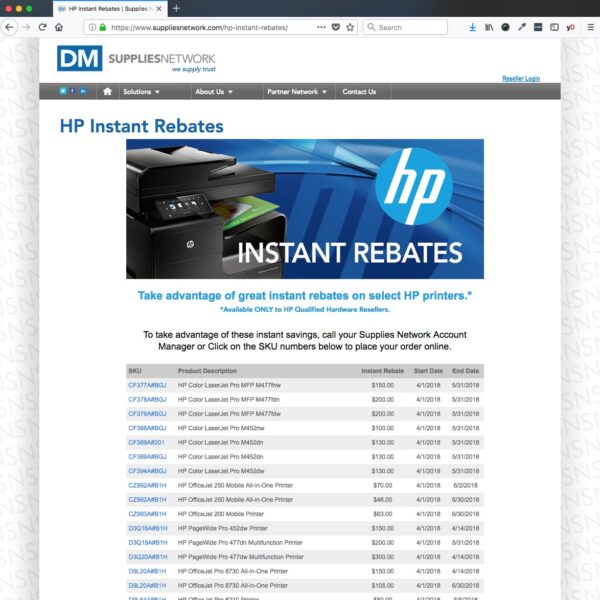Open the LinkedIn social icon
Image resolution: width=600 pixels, height=600 pixels.
(83, 92)
